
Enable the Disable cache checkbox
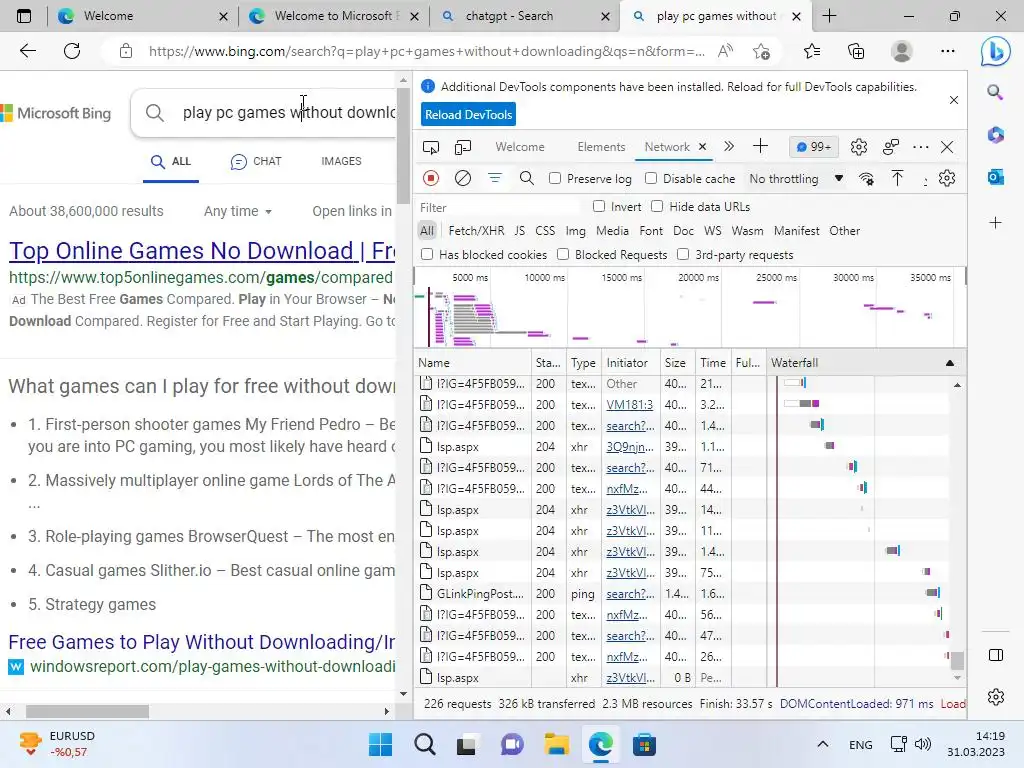click(x=651, y=178)
